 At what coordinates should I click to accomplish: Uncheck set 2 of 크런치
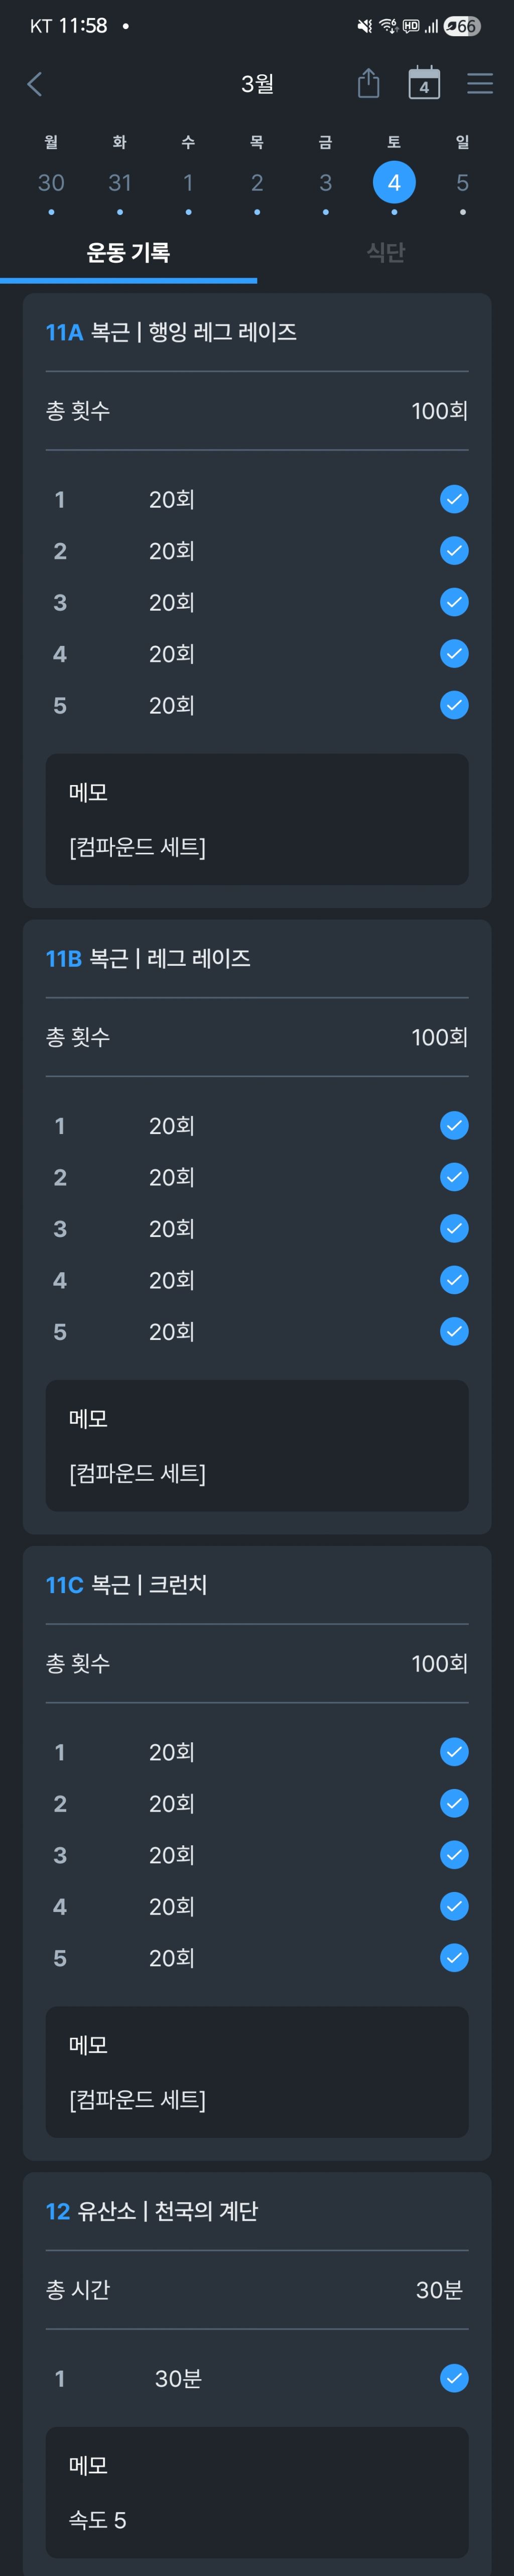454,1803
